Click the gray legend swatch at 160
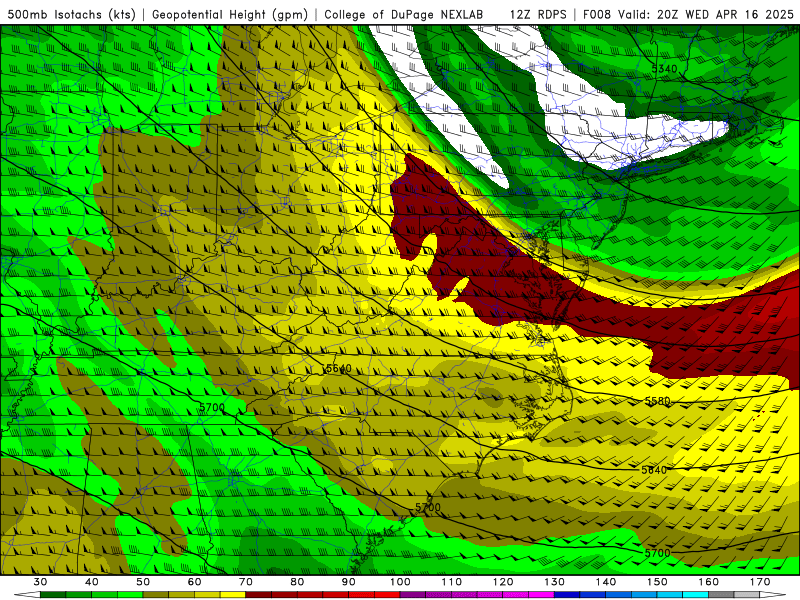This screenshot has width=800, height=600. [x=721, y=595]
